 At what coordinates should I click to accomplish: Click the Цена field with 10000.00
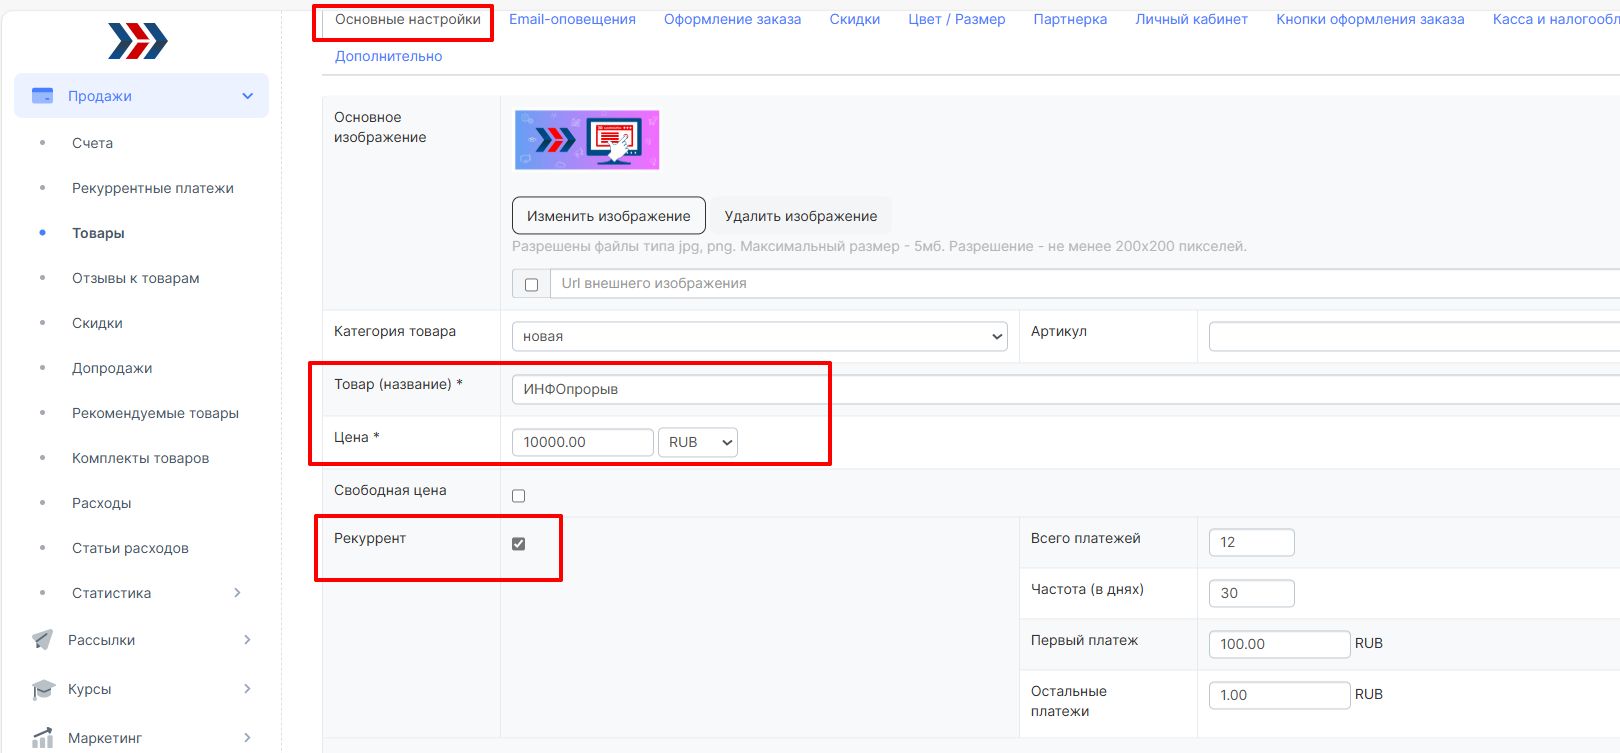click(582, 442)
